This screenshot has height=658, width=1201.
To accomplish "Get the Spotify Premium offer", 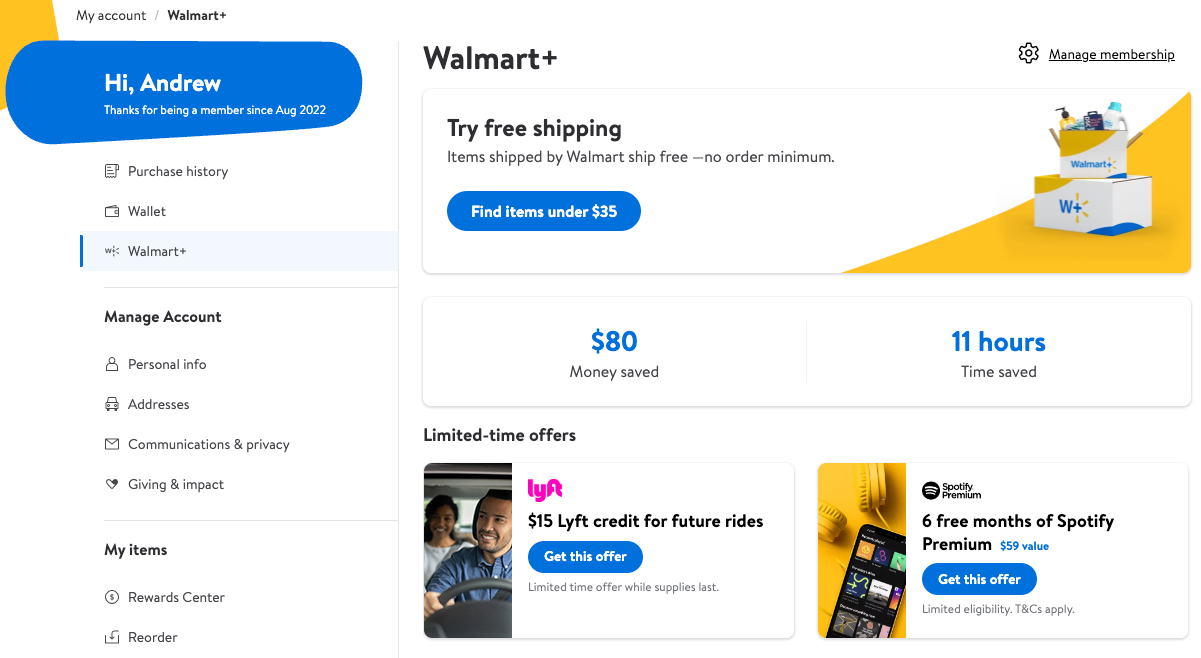I will 979,579.
